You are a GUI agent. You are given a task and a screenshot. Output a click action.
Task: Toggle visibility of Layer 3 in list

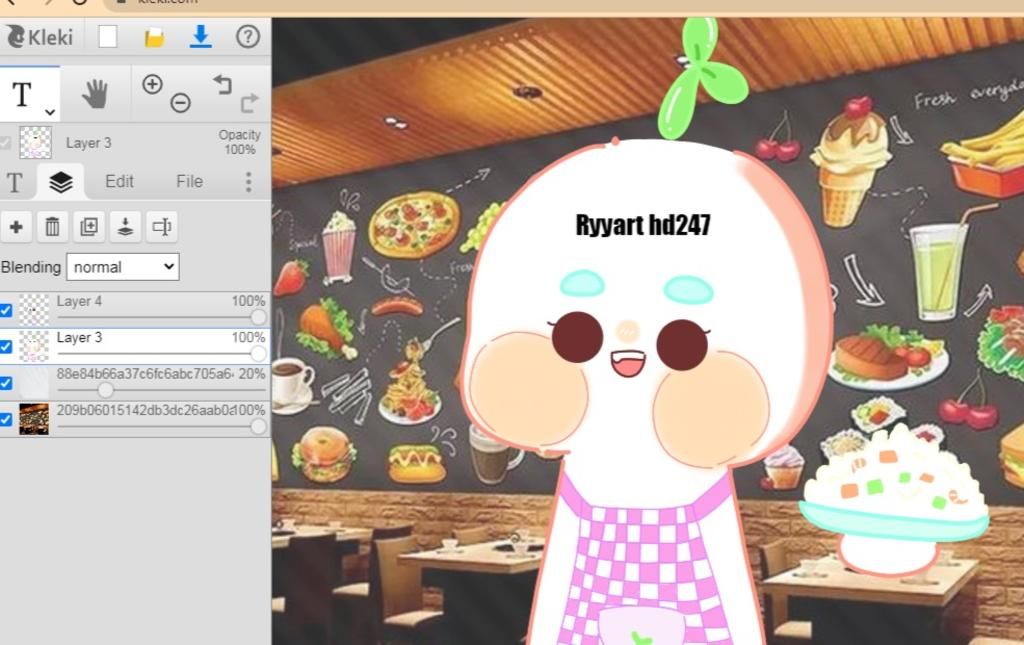pyautogui.click(x=6, y=347)
